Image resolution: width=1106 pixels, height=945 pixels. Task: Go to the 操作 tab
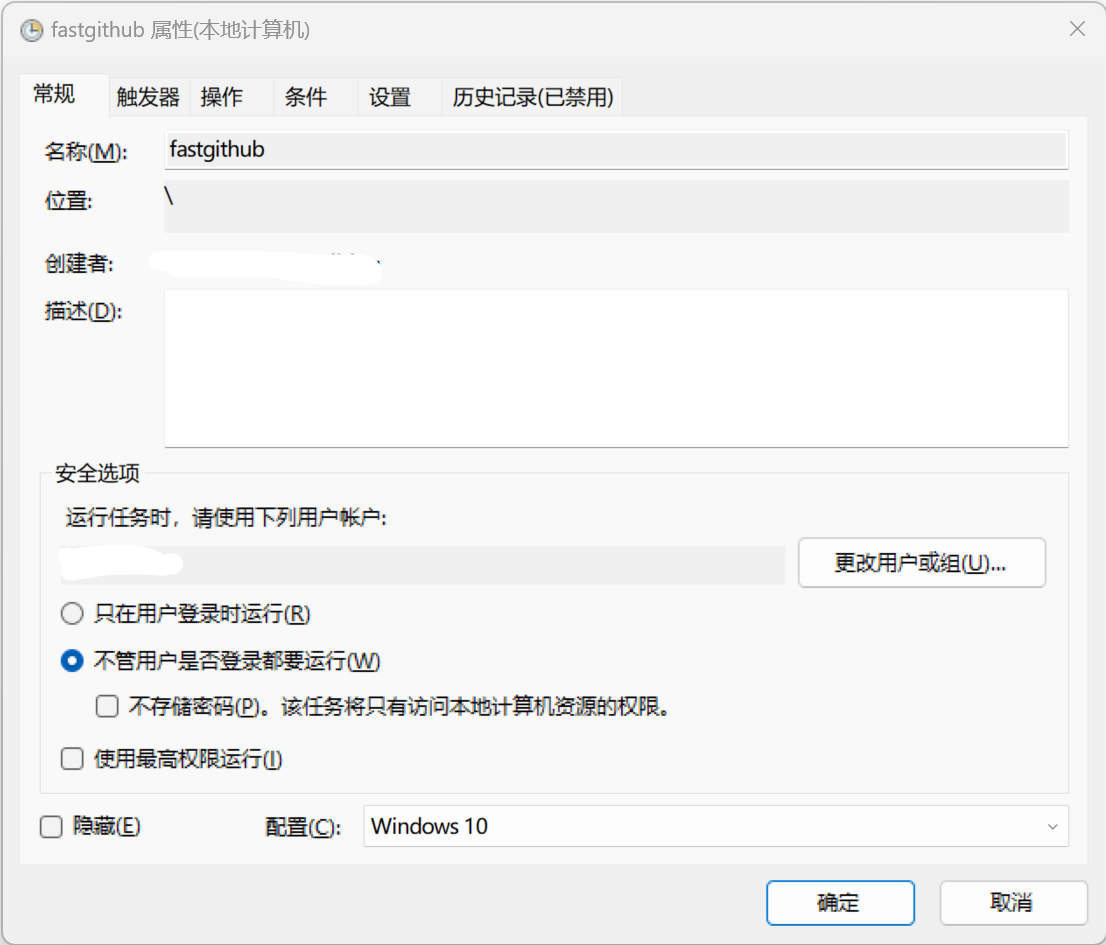tap(221, 97)
